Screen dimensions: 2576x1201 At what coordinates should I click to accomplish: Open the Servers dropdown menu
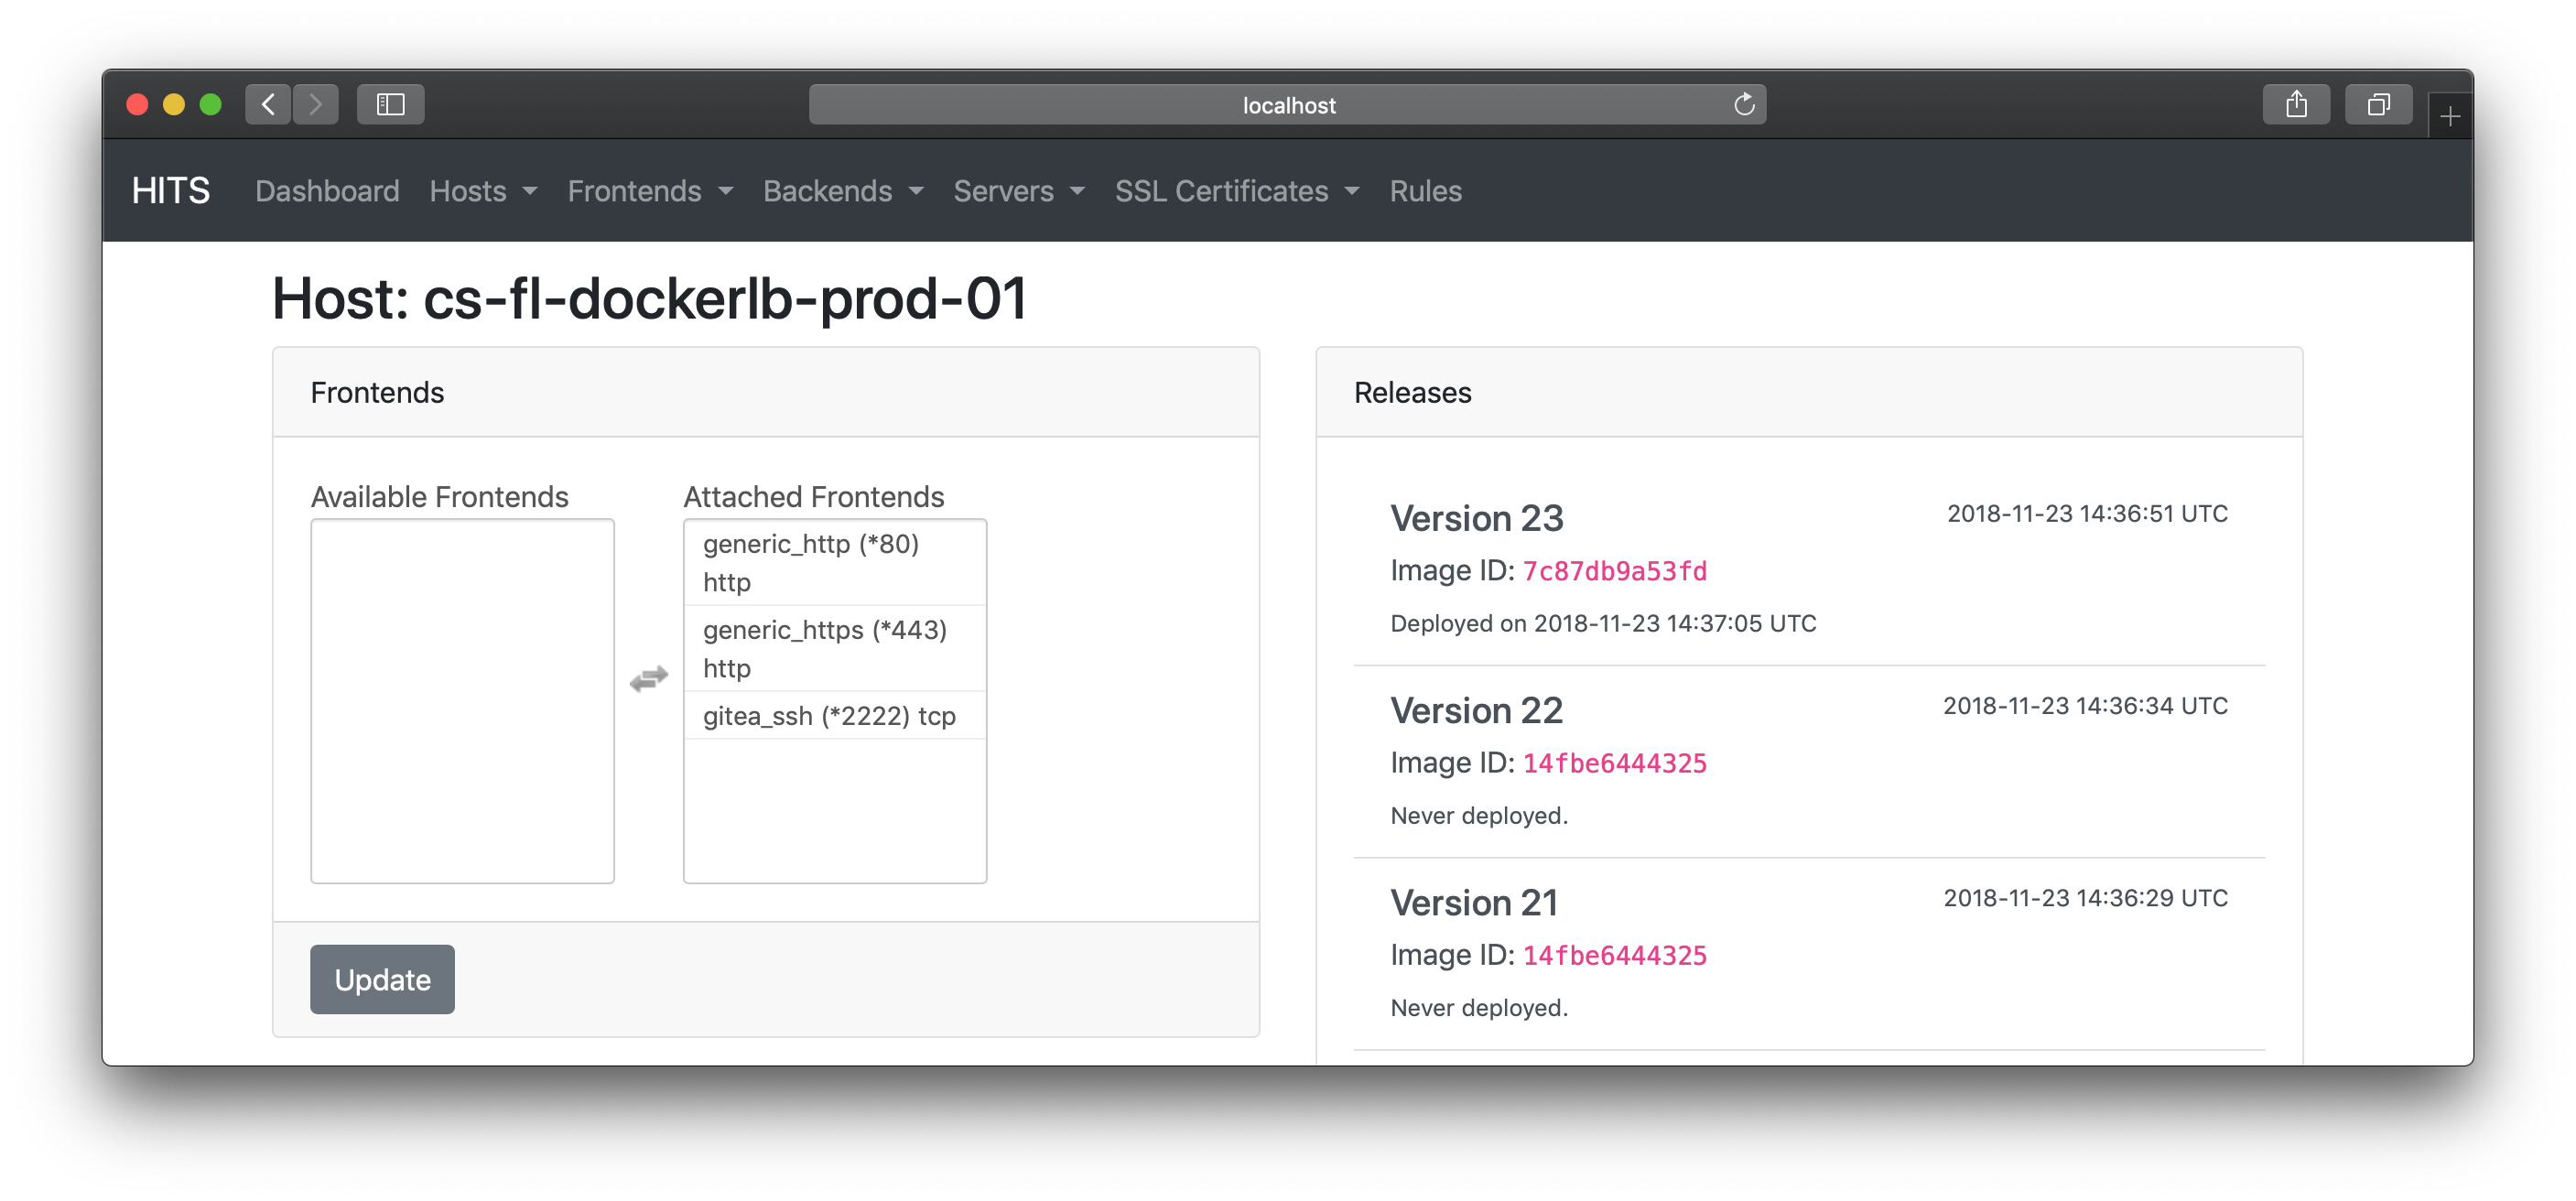point(1018,191)
